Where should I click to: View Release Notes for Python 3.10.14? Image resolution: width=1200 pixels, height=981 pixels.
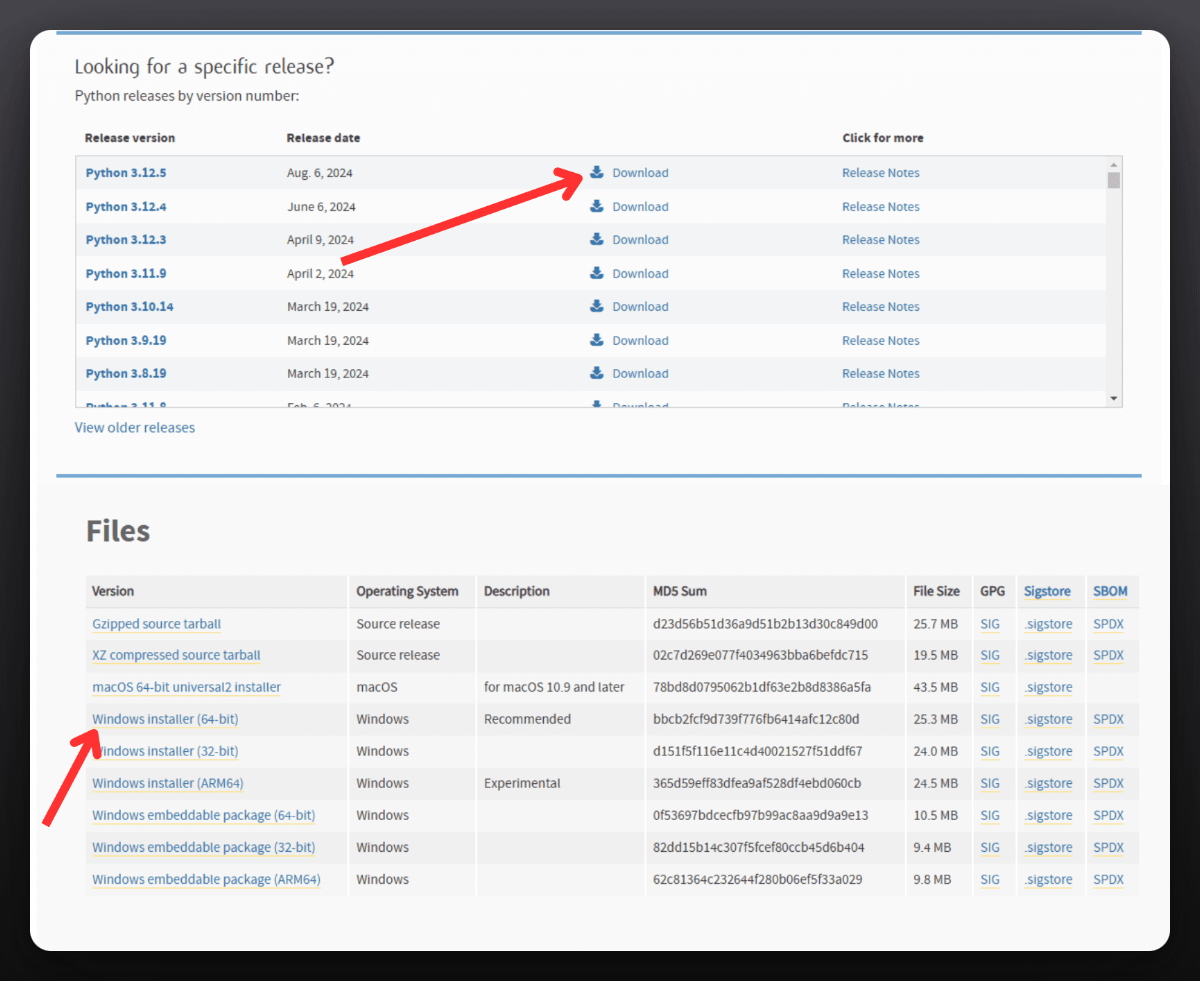[x=880, y=307]
